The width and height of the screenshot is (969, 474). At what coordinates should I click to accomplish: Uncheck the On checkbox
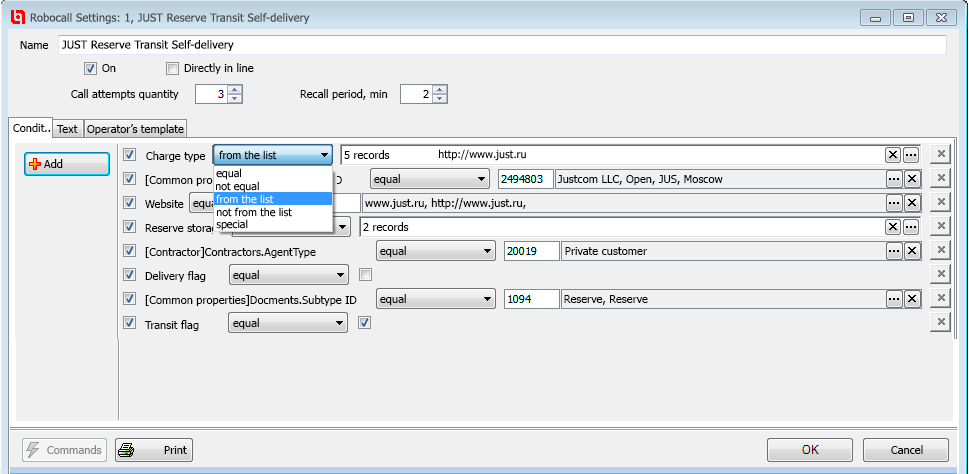pos(90,68)
